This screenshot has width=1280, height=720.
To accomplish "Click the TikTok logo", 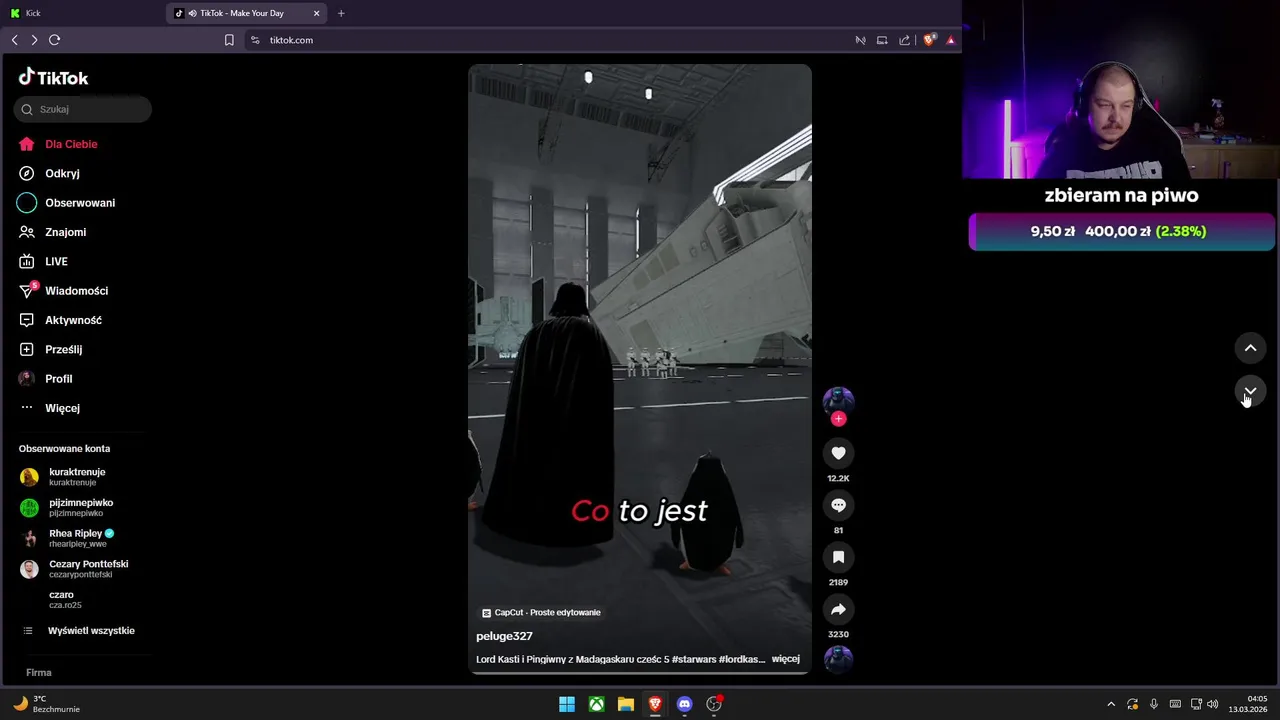I will click(53, 78).
